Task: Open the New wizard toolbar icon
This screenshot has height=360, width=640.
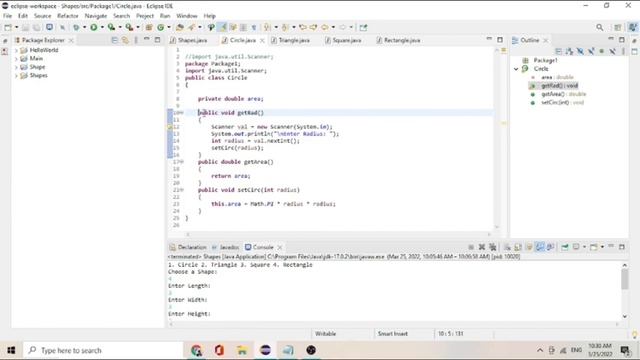Action: [x=8, y=27]
